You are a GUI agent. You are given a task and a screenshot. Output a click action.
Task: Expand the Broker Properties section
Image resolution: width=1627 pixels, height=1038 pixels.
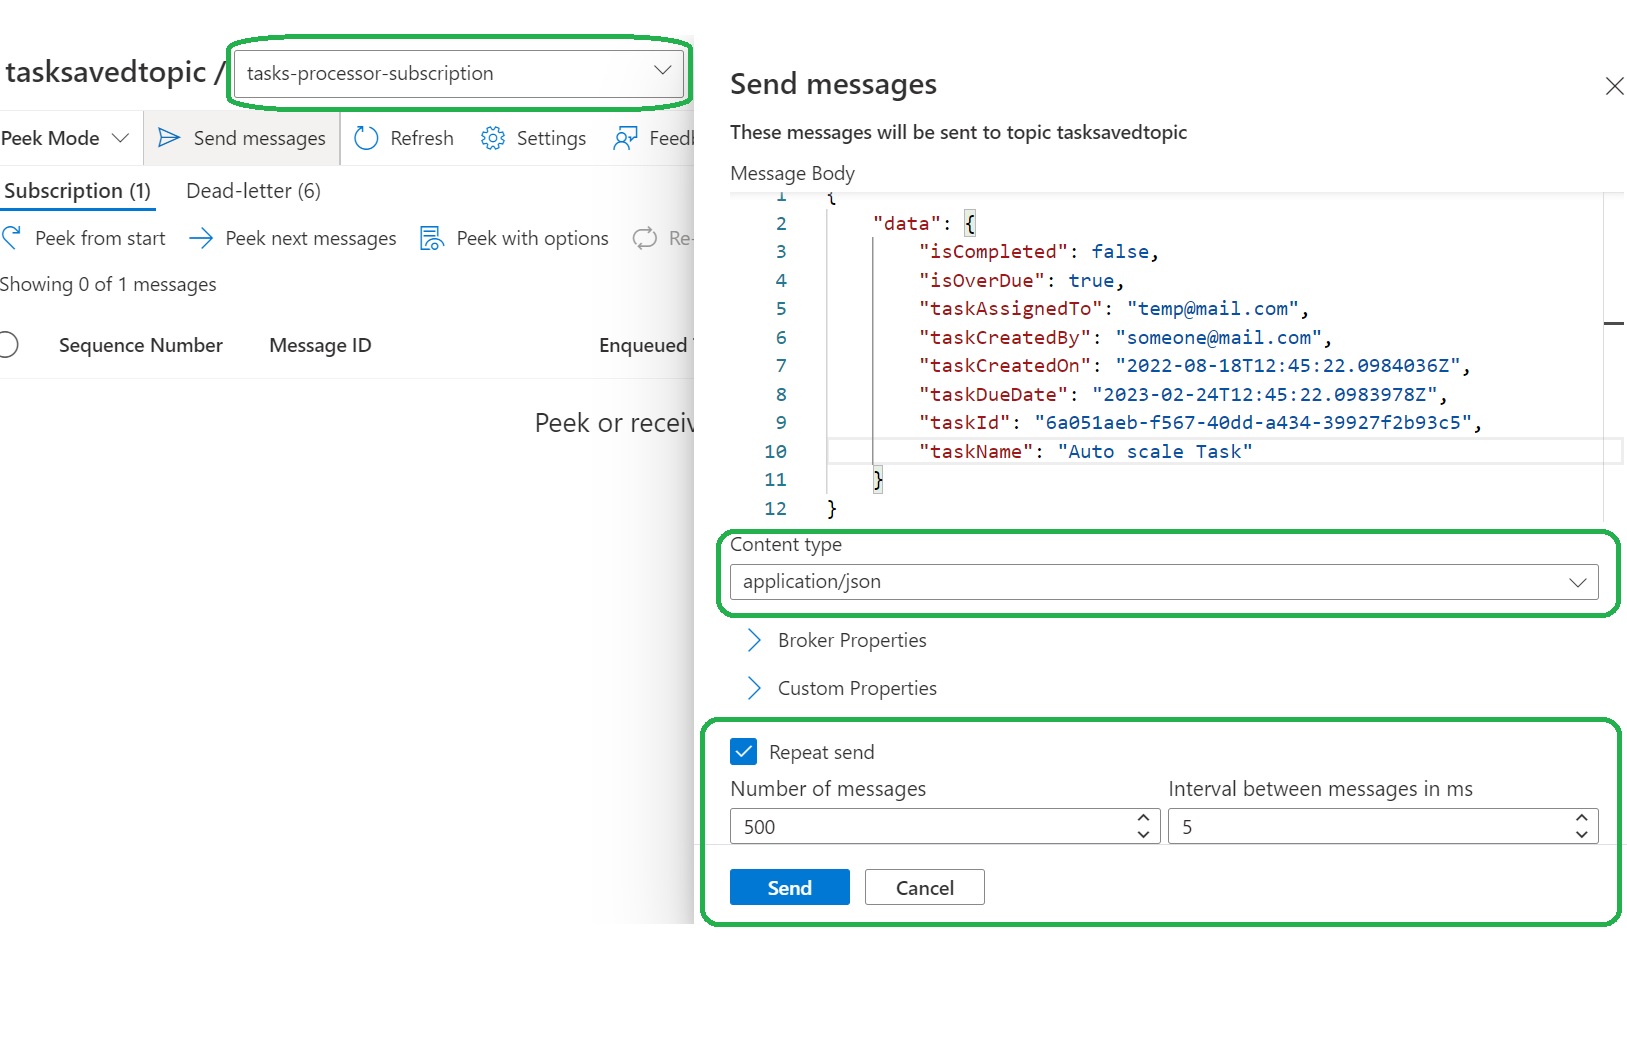click(x=754, y=640)
